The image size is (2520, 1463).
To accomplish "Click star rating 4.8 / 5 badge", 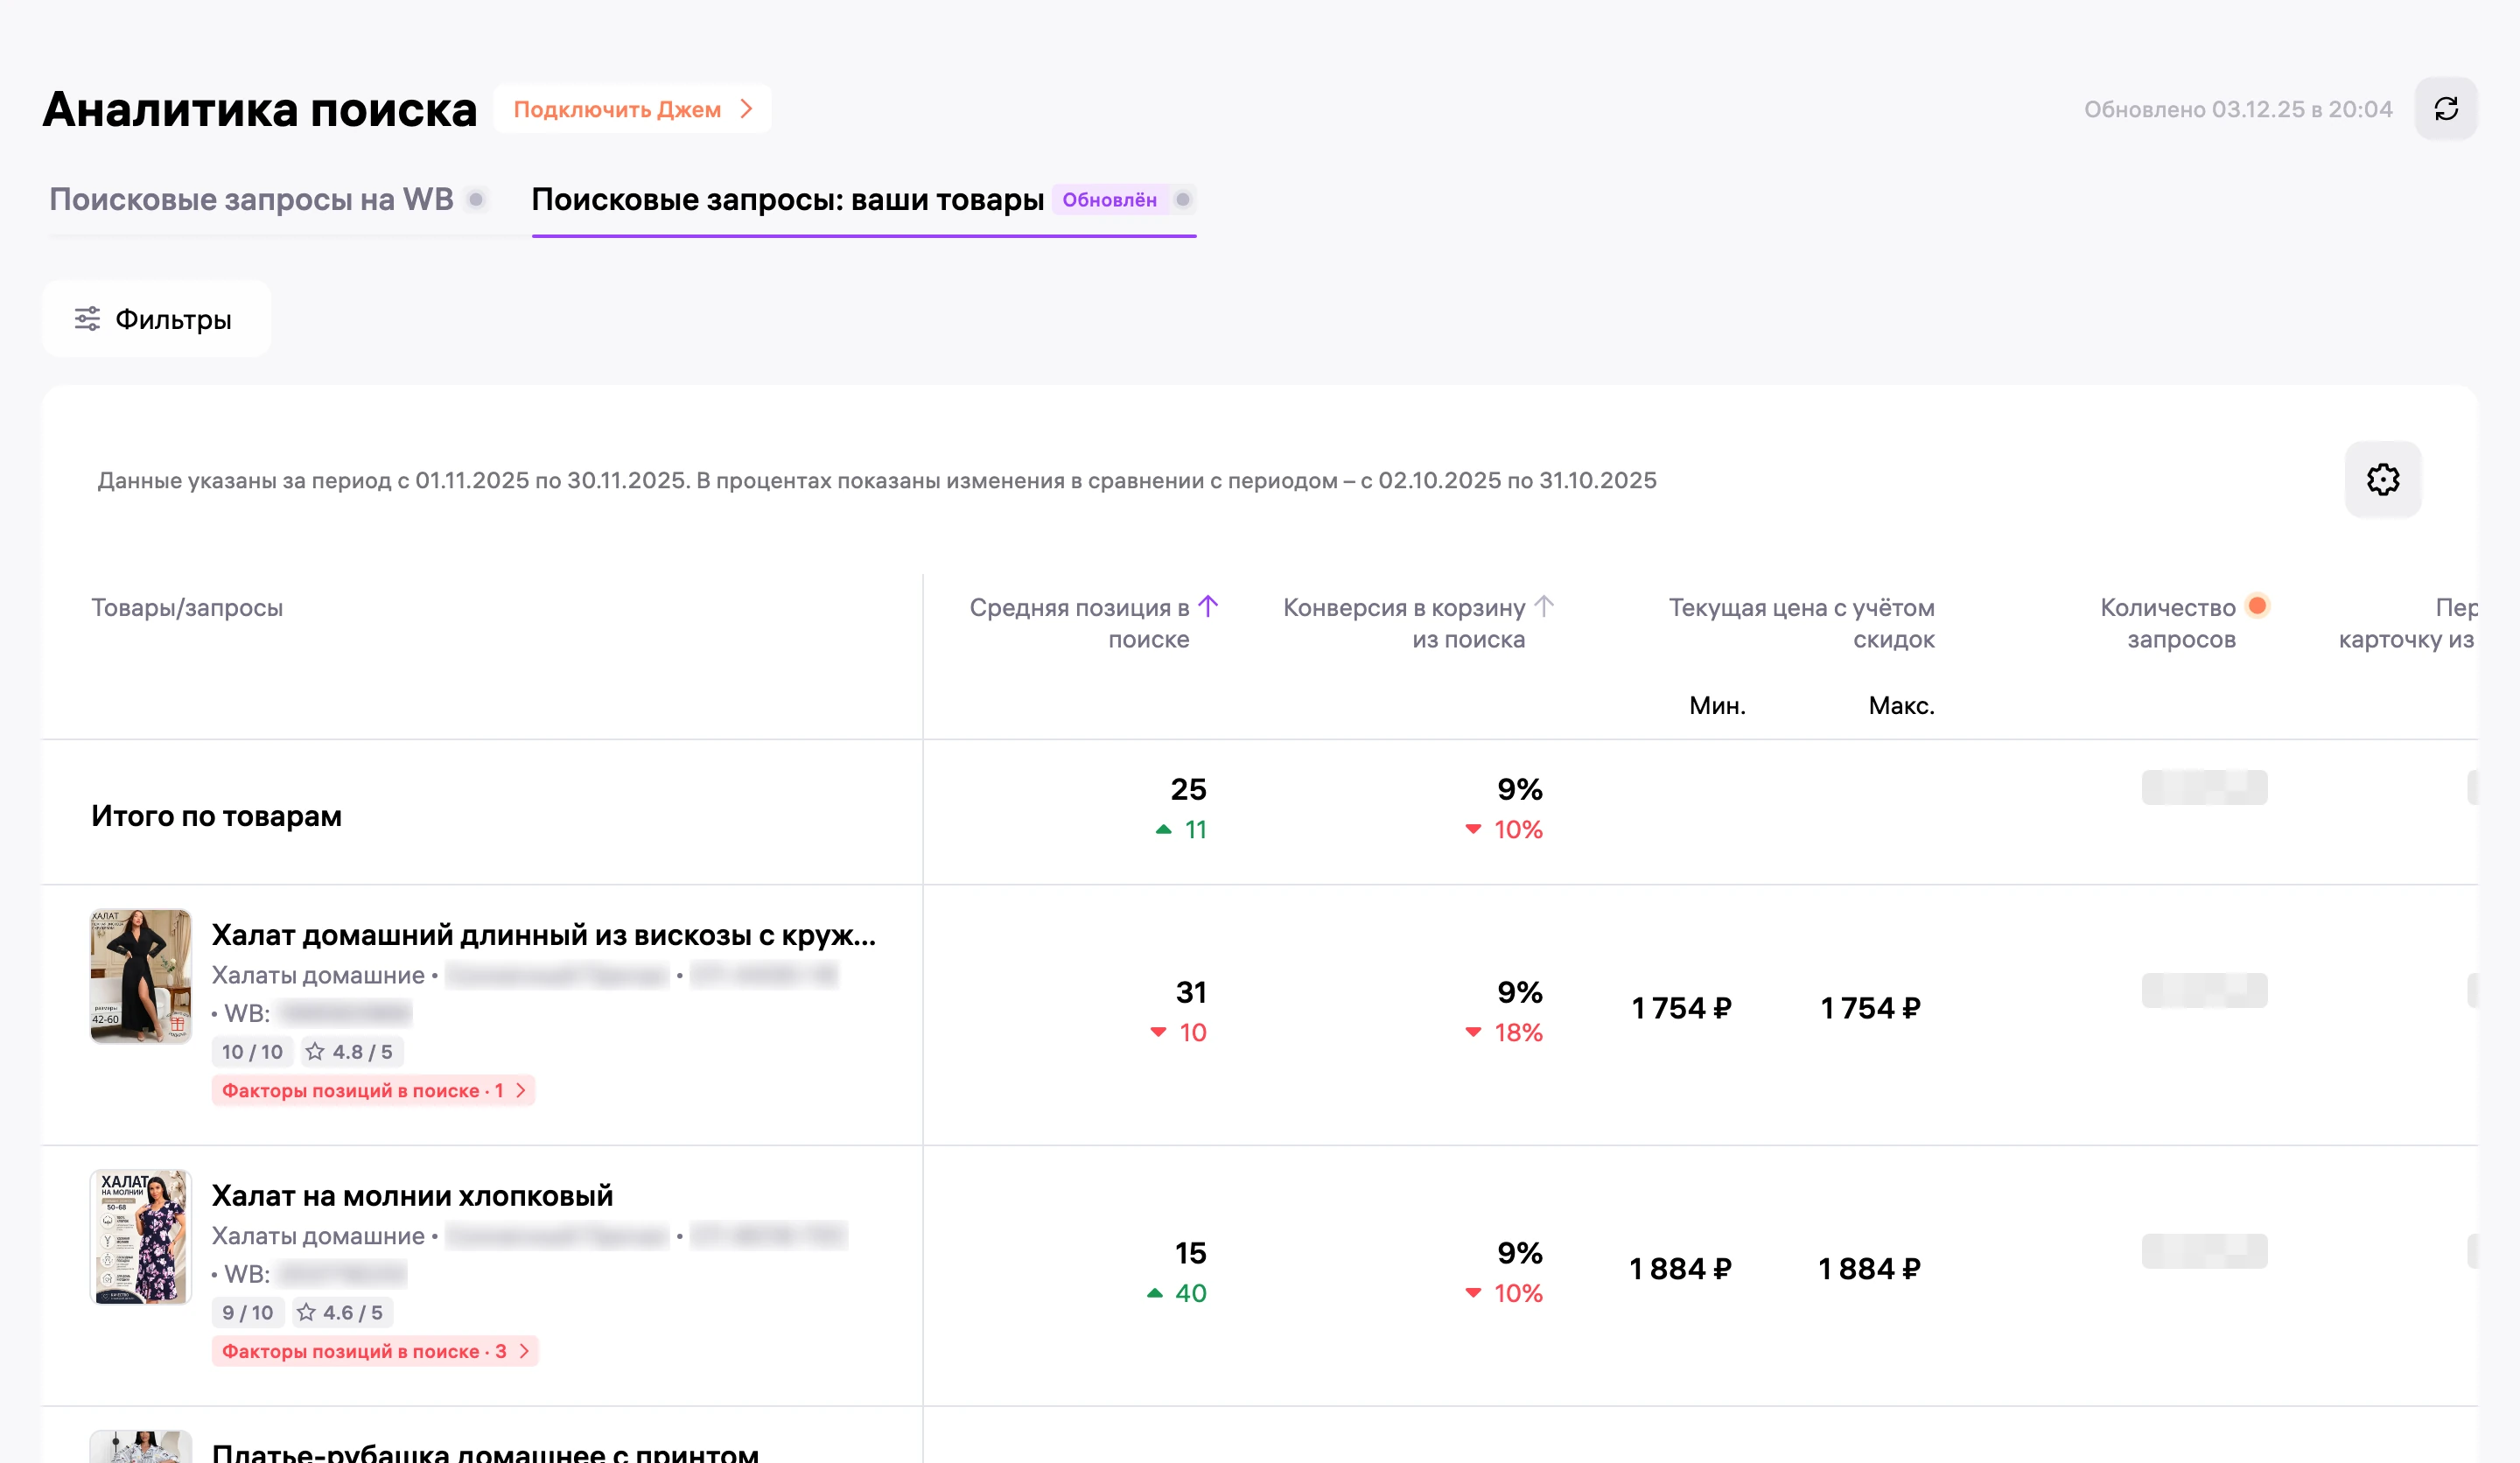I will [349, 1052].
